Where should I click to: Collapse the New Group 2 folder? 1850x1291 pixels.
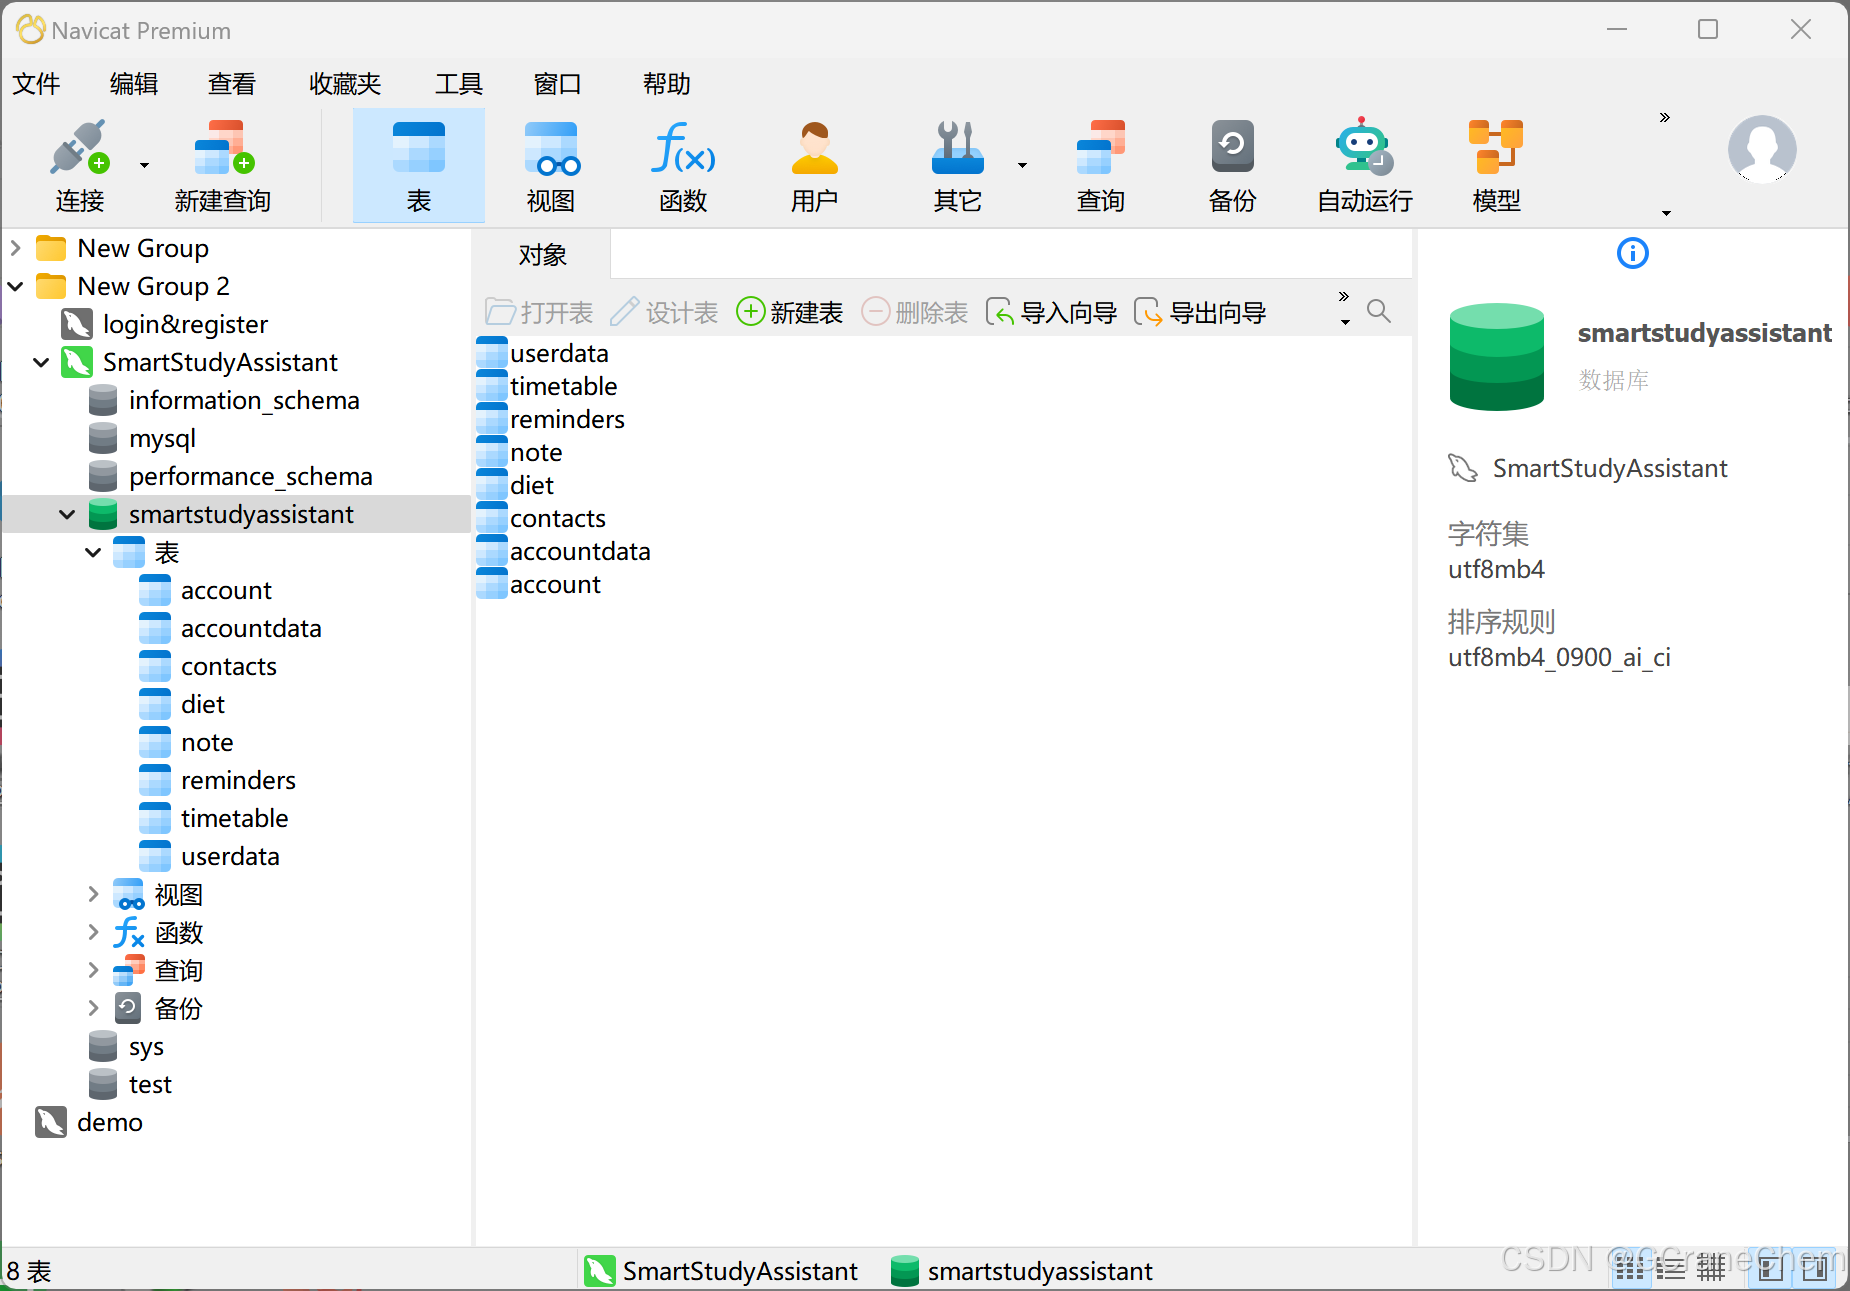[15, 286]
